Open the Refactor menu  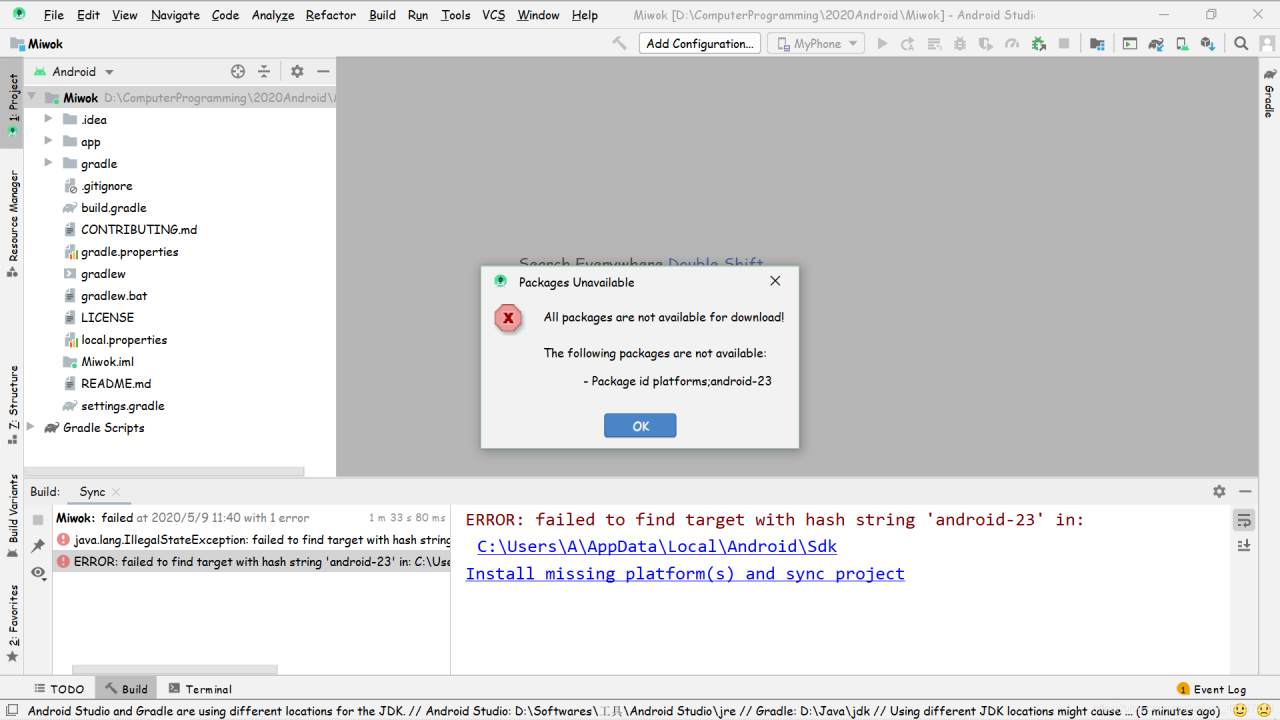click(330, 15)
